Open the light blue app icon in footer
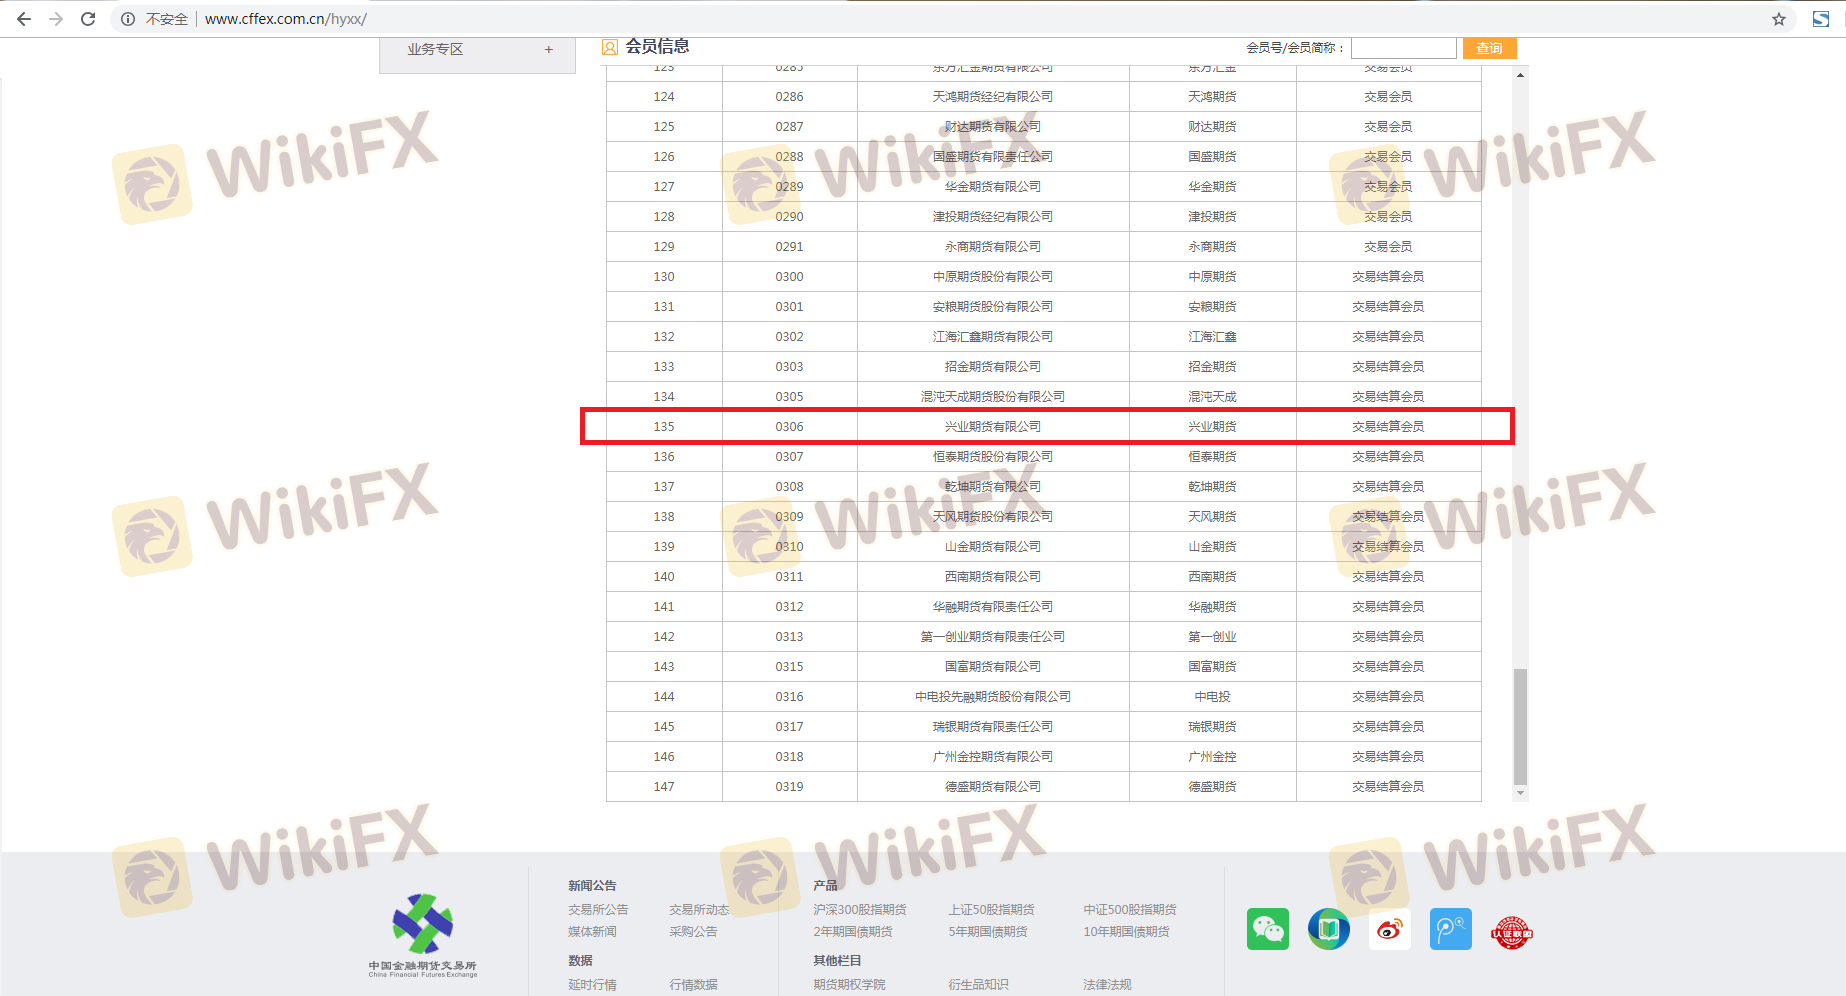 click(1450, 929)
